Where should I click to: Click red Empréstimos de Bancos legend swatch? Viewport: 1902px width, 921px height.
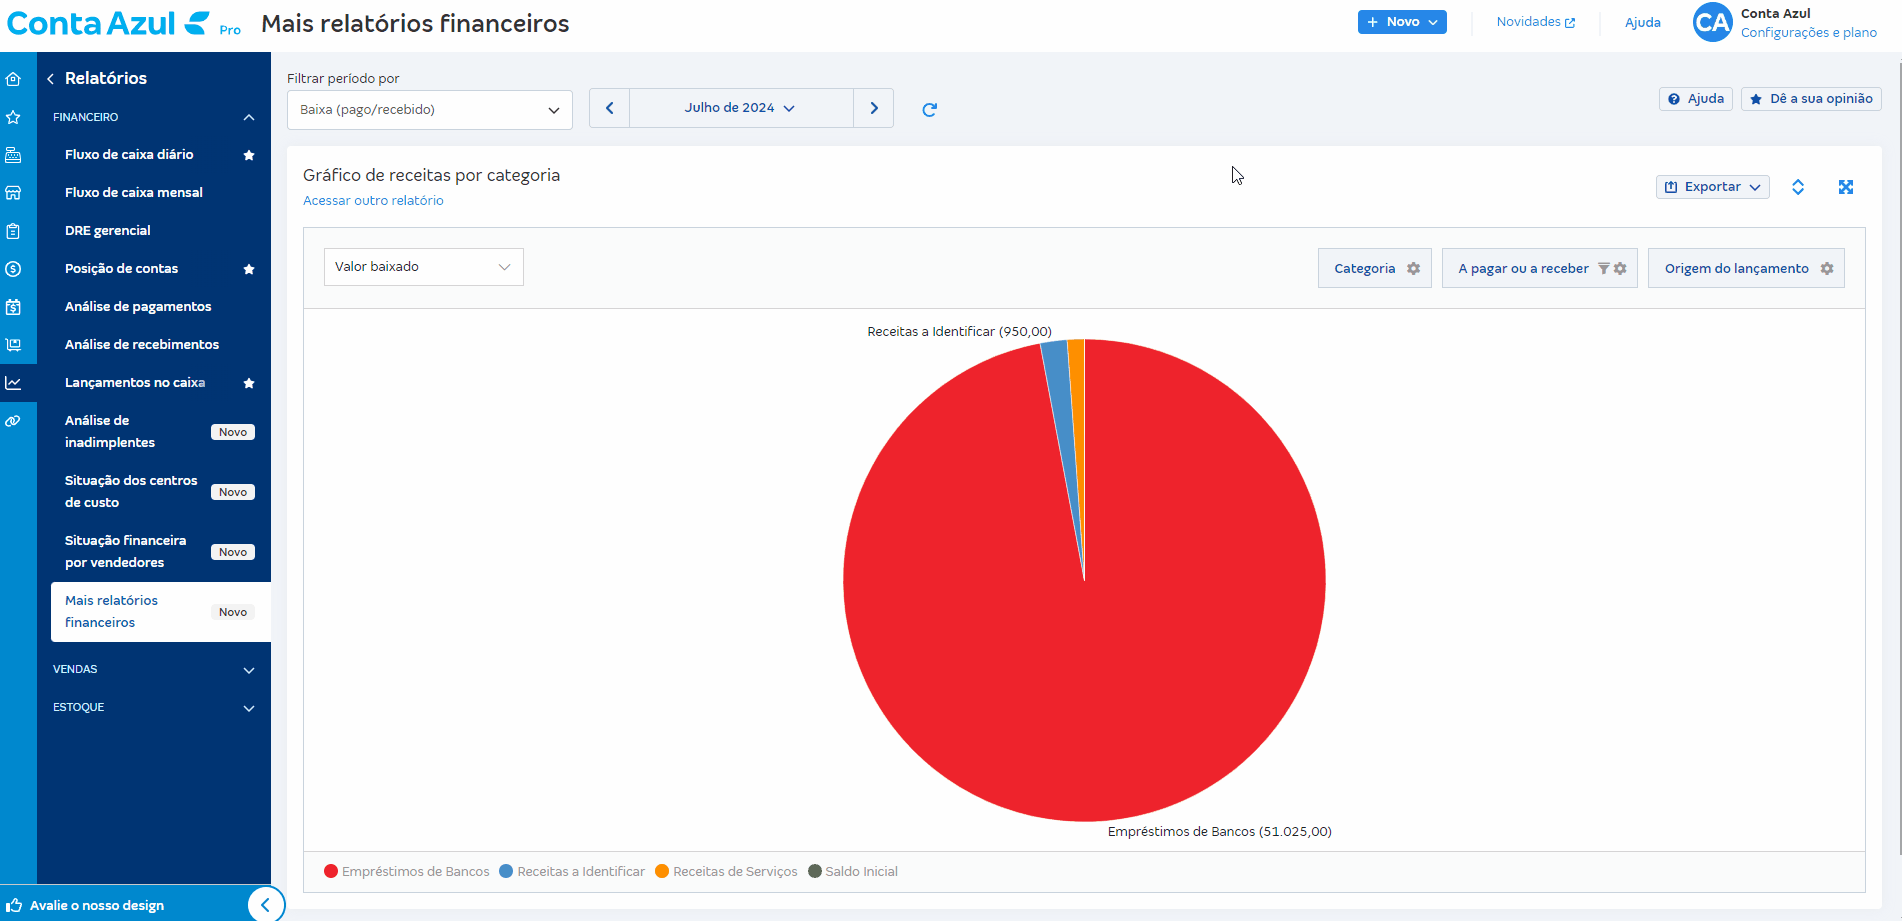point(331,871)
